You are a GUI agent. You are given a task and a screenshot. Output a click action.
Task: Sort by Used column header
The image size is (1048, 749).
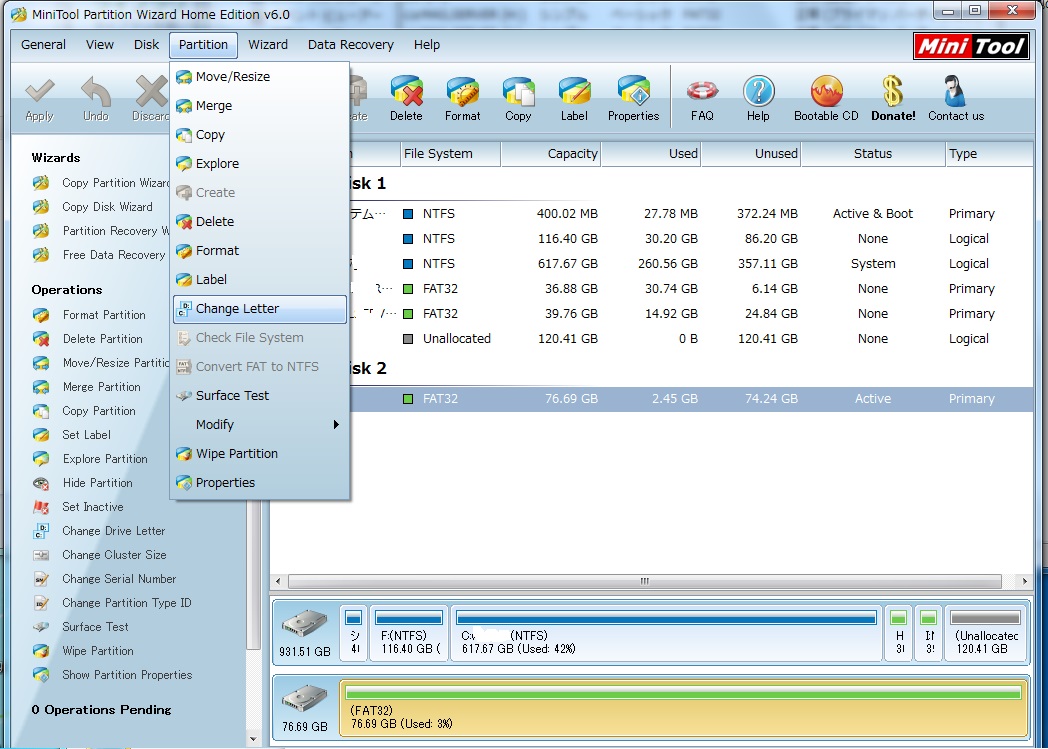tap(651, 154)
